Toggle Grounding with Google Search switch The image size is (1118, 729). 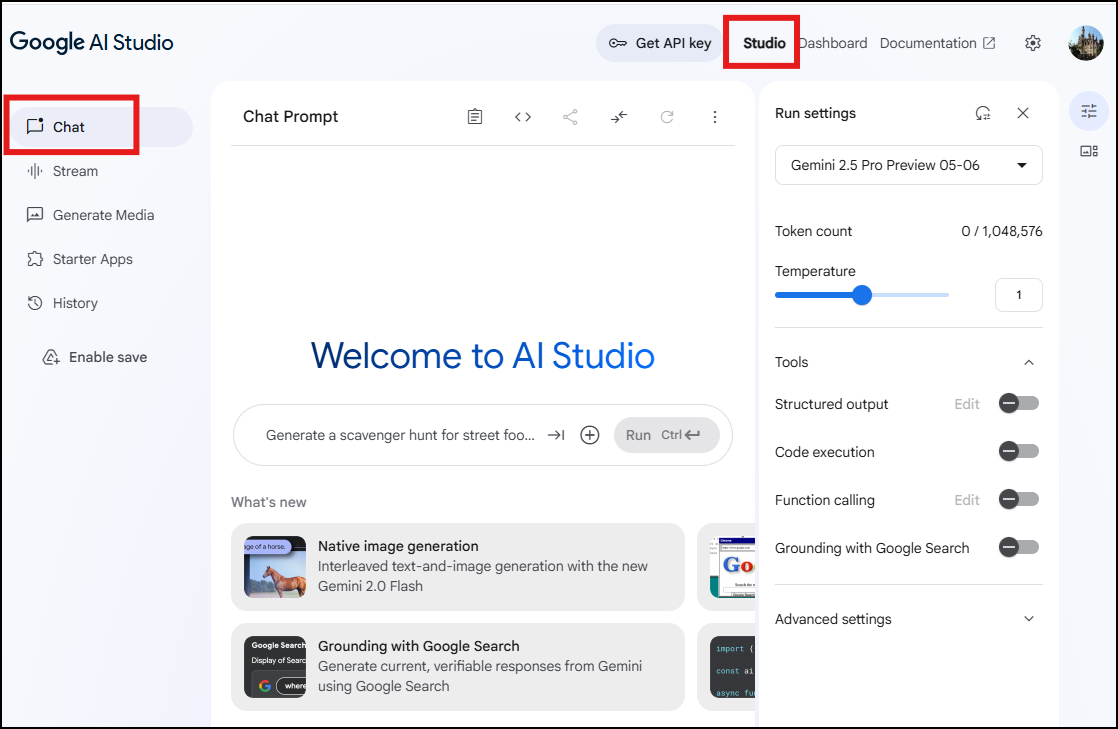tap(1018, 548)
